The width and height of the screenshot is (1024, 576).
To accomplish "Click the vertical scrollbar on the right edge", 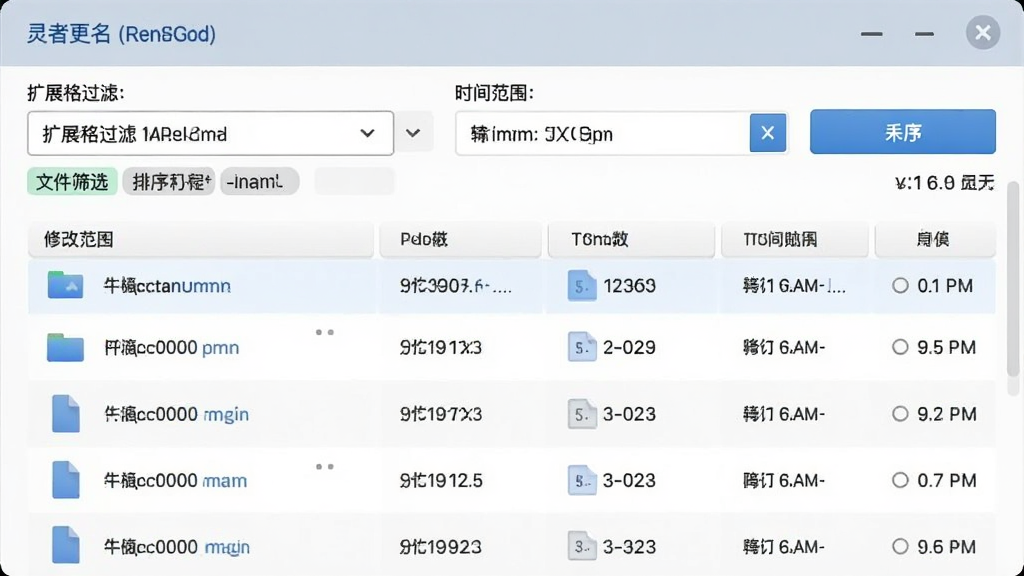I will click(x=1014, y=281).
